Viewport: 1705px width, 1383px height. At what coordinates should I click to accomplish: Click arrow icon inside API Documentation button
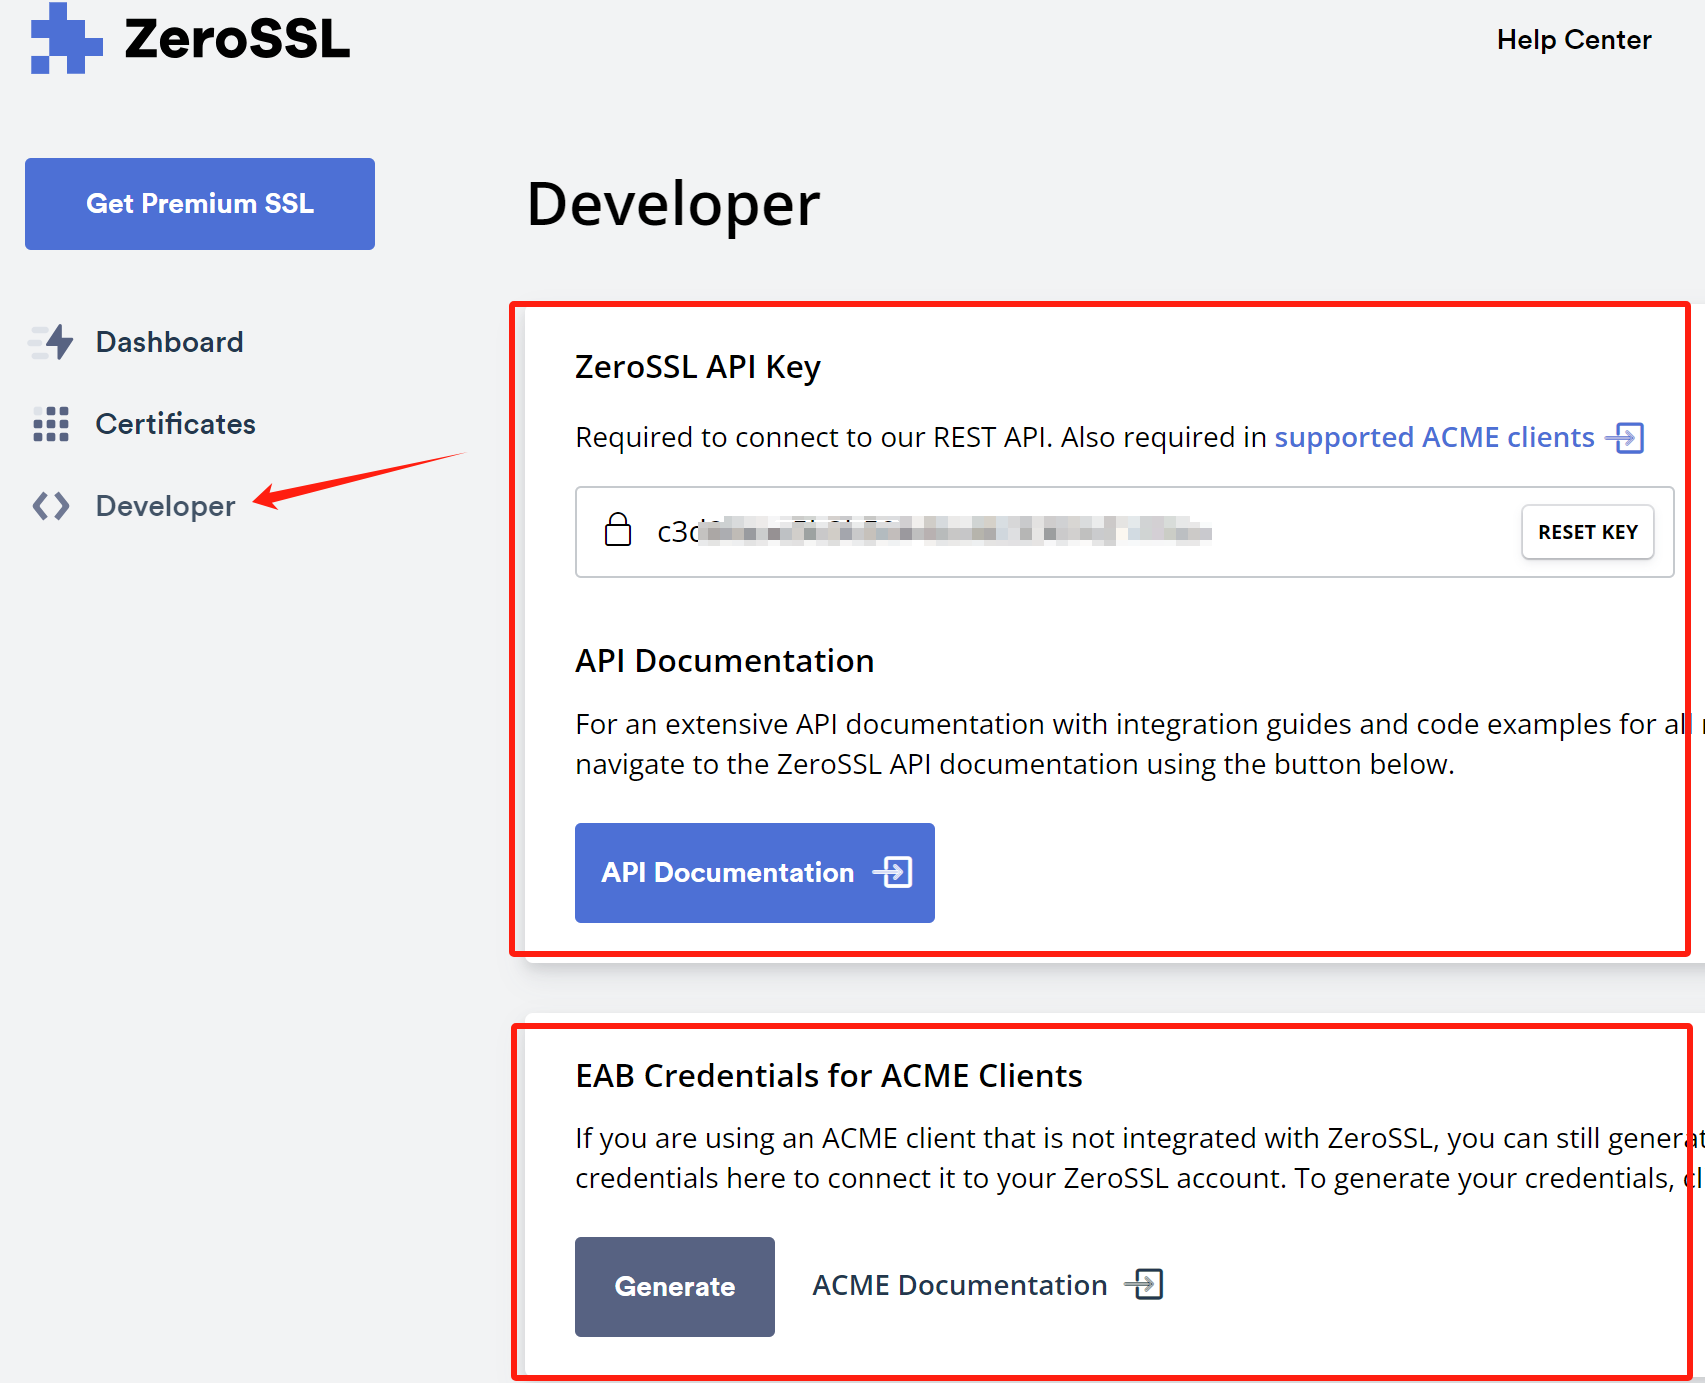(893, 872)
